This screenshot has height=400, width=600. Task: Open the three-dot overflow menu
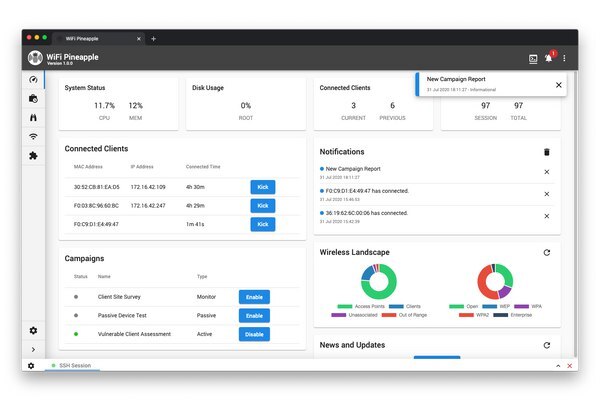tap(564, 58)
